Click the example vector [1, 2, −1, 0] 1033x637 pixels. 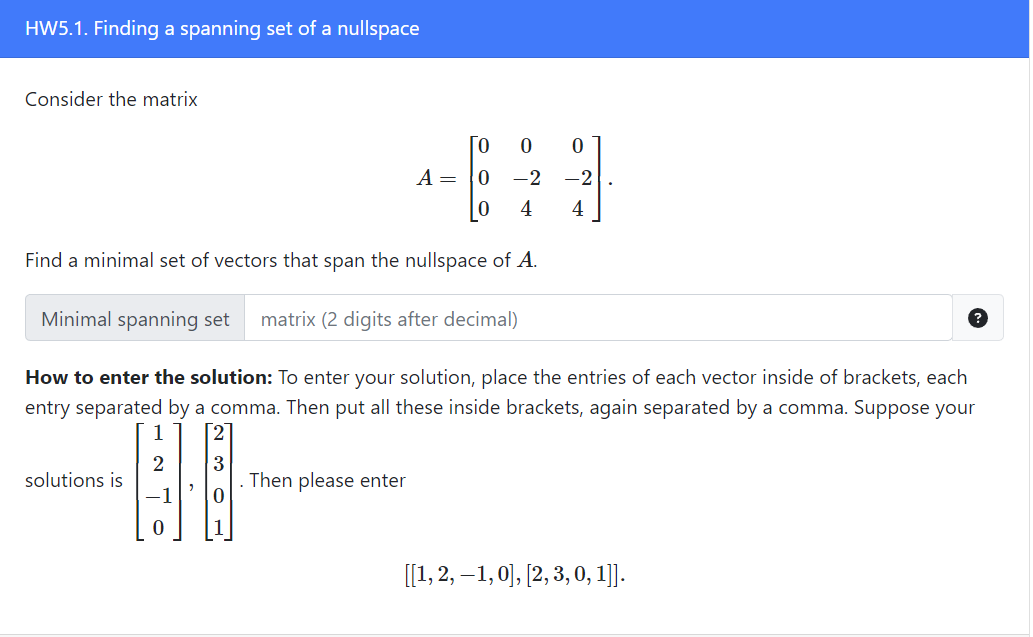point(157,480)
